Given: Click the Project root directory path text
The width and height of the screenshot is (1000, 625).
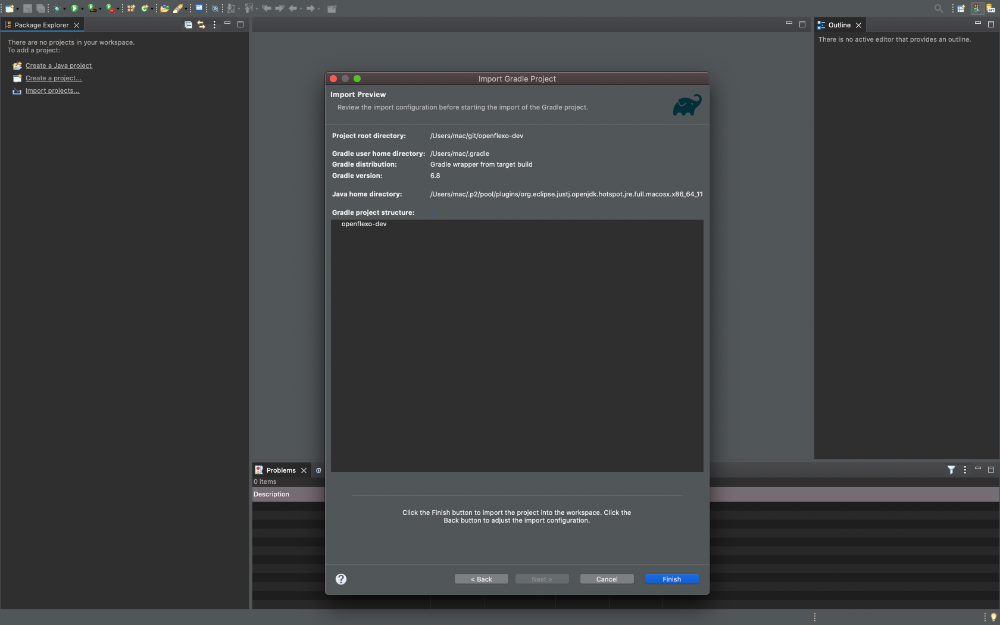Looking at the screenshot, I should (477, 136).
